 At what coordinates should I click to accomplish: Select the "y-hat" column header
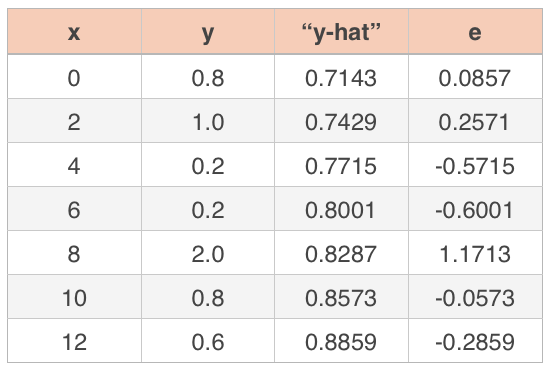[x=341, y=32]
